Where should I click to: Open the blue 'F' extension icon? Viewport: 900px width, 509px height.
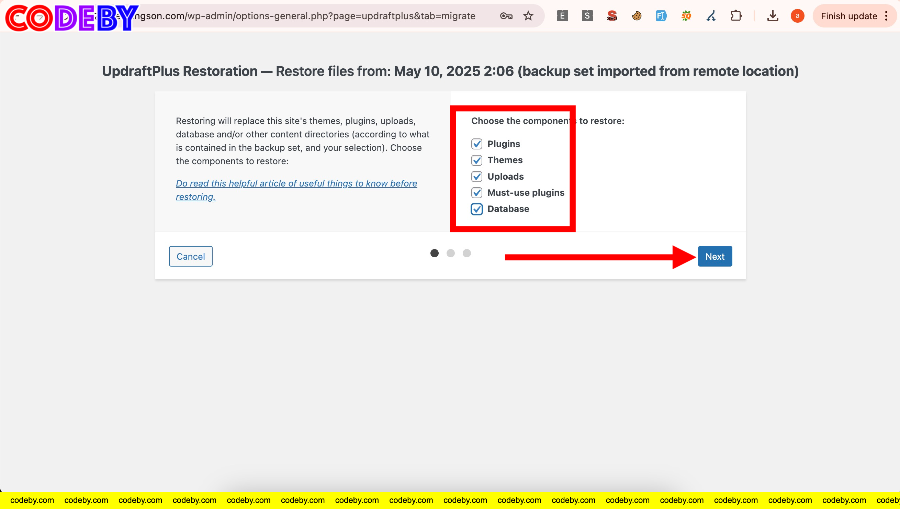(661, 16)
